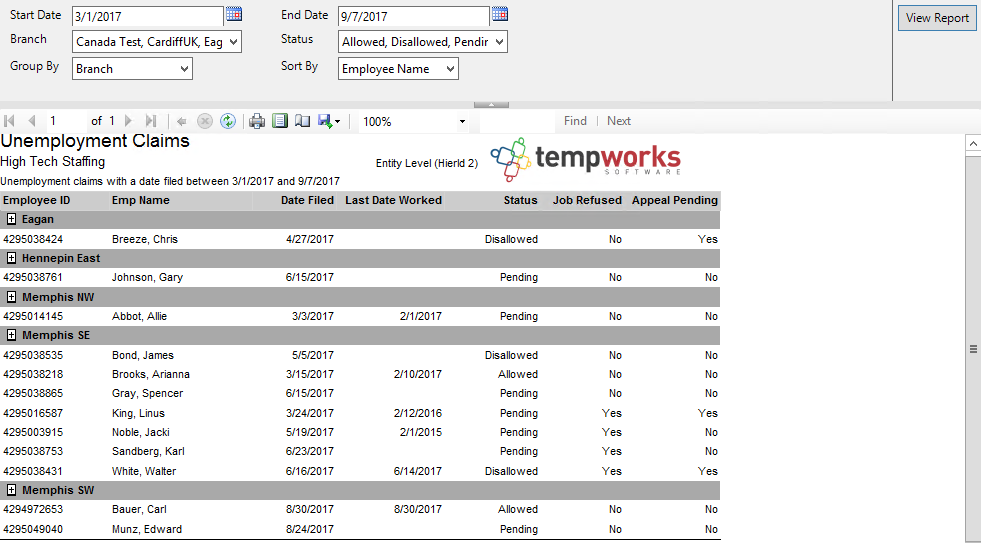
Task: Click employee name Breeze, Chris
Action: [x=145, y=239]
